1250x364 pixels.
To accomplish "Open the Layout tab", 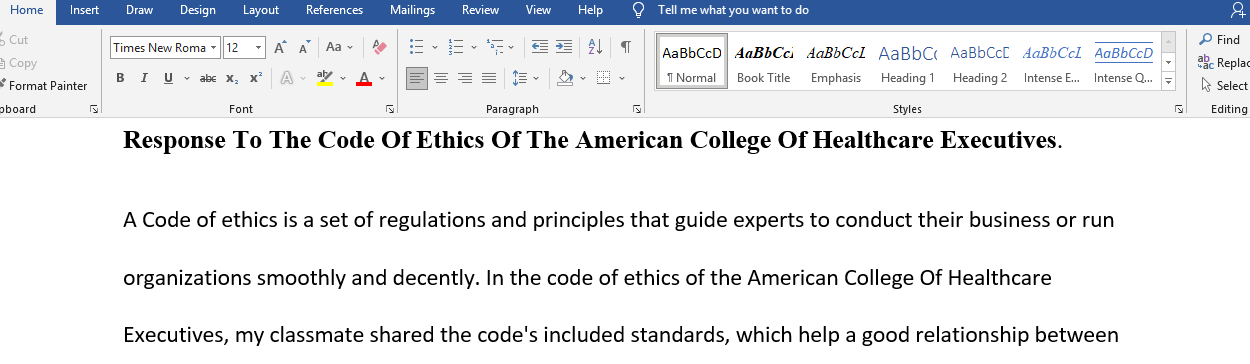I will click(x=261, y=10).
